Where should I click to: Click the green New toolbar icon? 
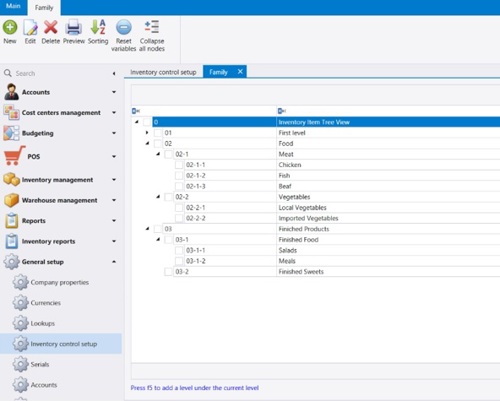[10, 27]
